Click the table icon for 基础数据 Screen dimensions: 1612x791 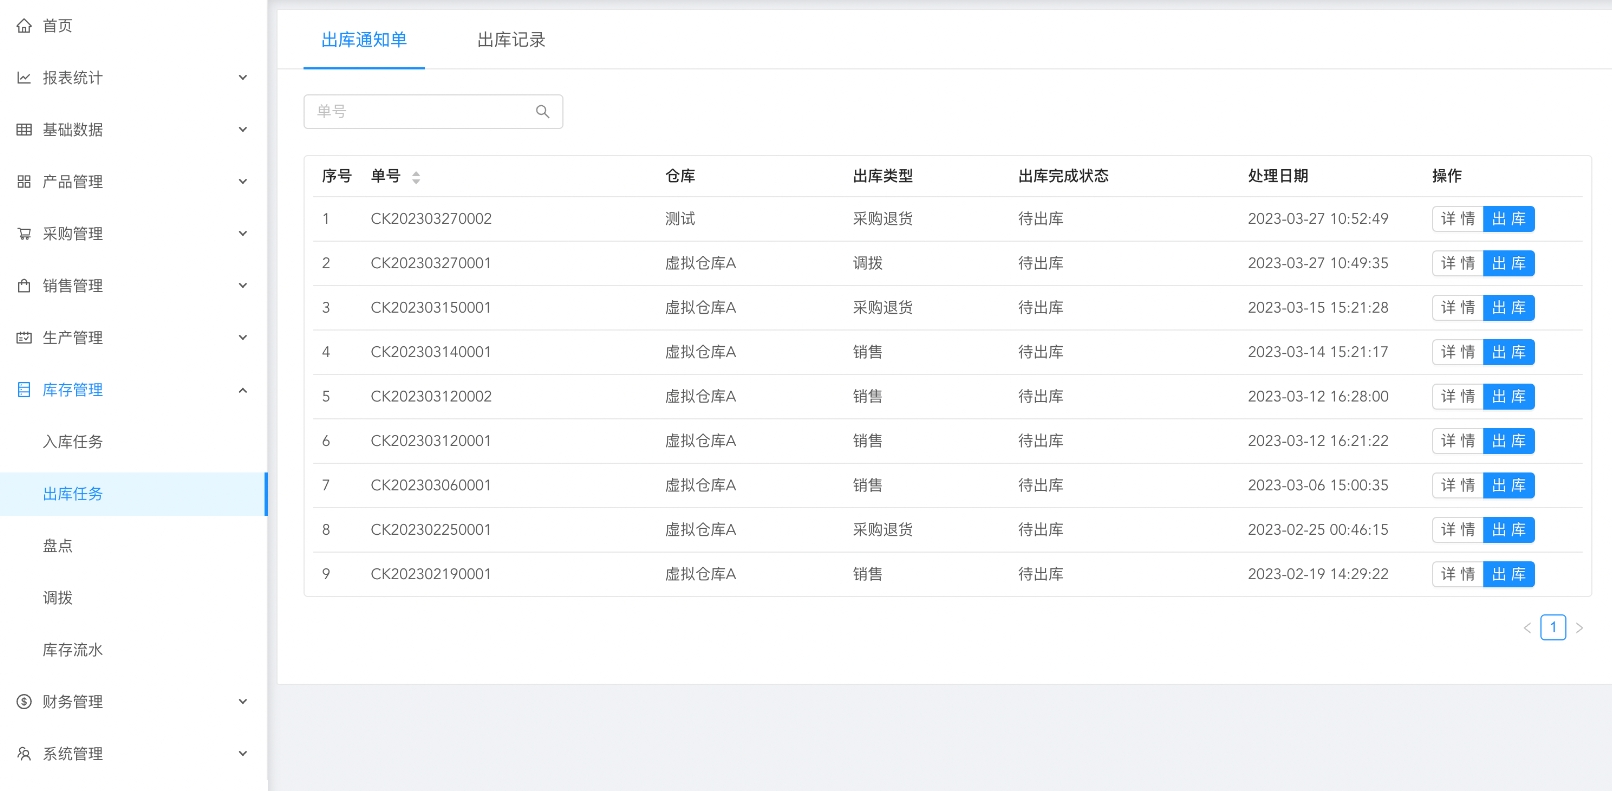coord(24,130)
